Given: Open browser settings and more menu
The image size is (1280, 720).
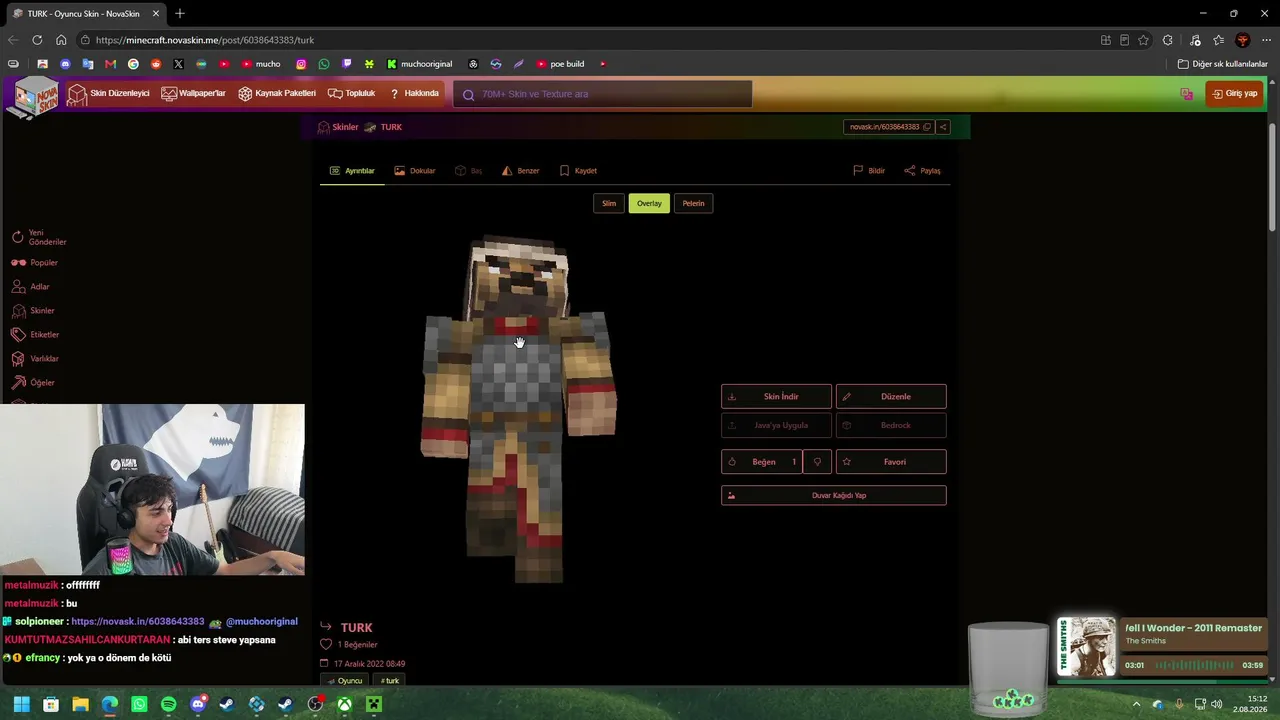Looking at the screenshot, I should pyautogui.click(x=1266, y=40).
